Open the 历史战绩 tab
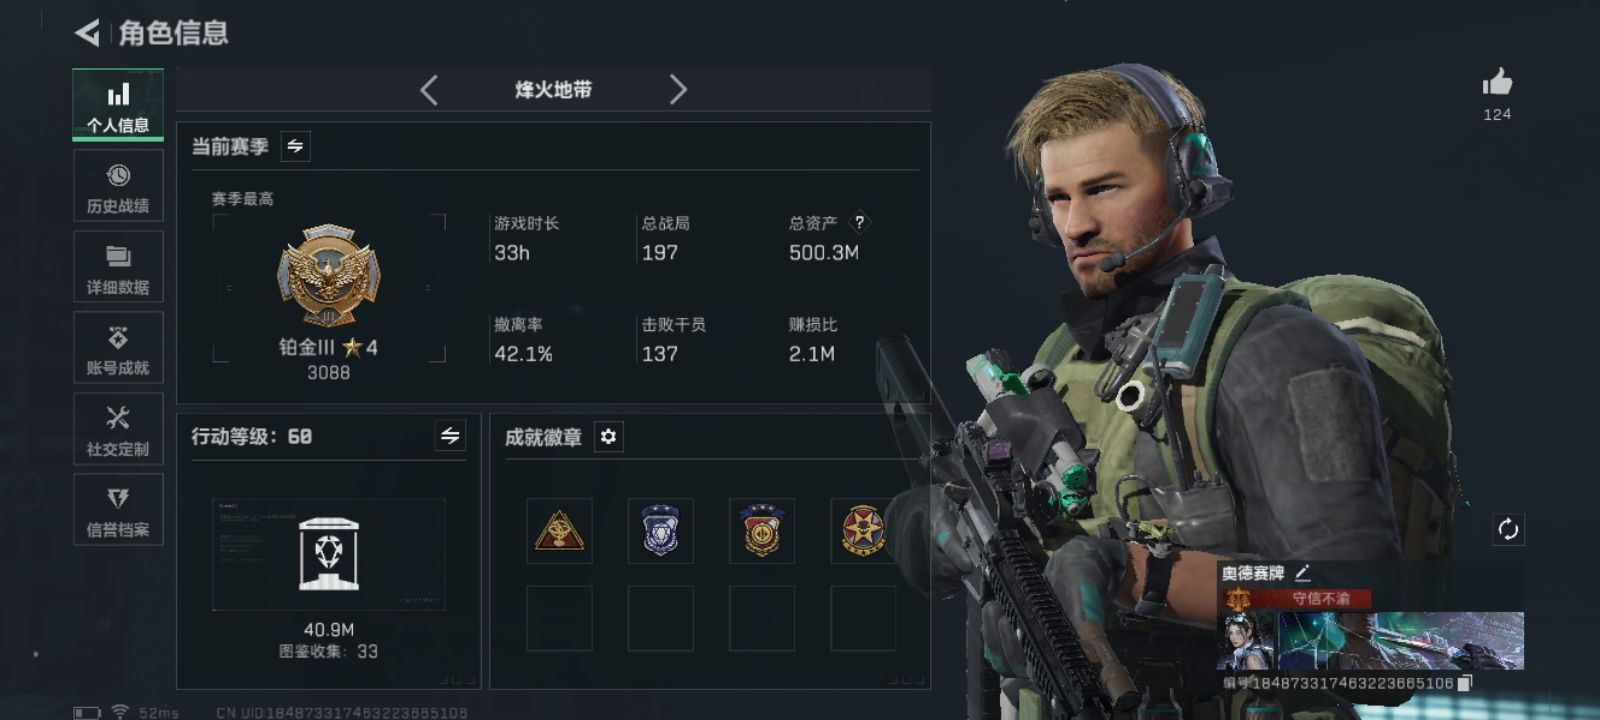The height and width of the screenshot is (720, 1600). [x=118, y=187]
